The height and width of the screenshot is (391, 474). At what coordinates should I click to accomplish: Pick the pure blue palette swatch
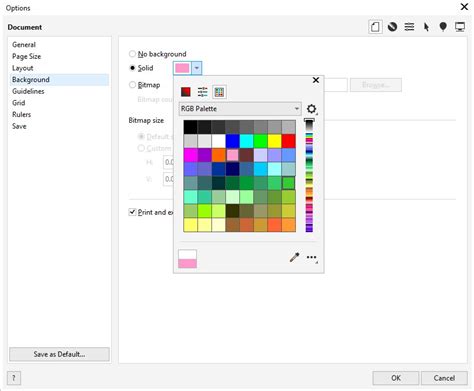click(232, 141)
